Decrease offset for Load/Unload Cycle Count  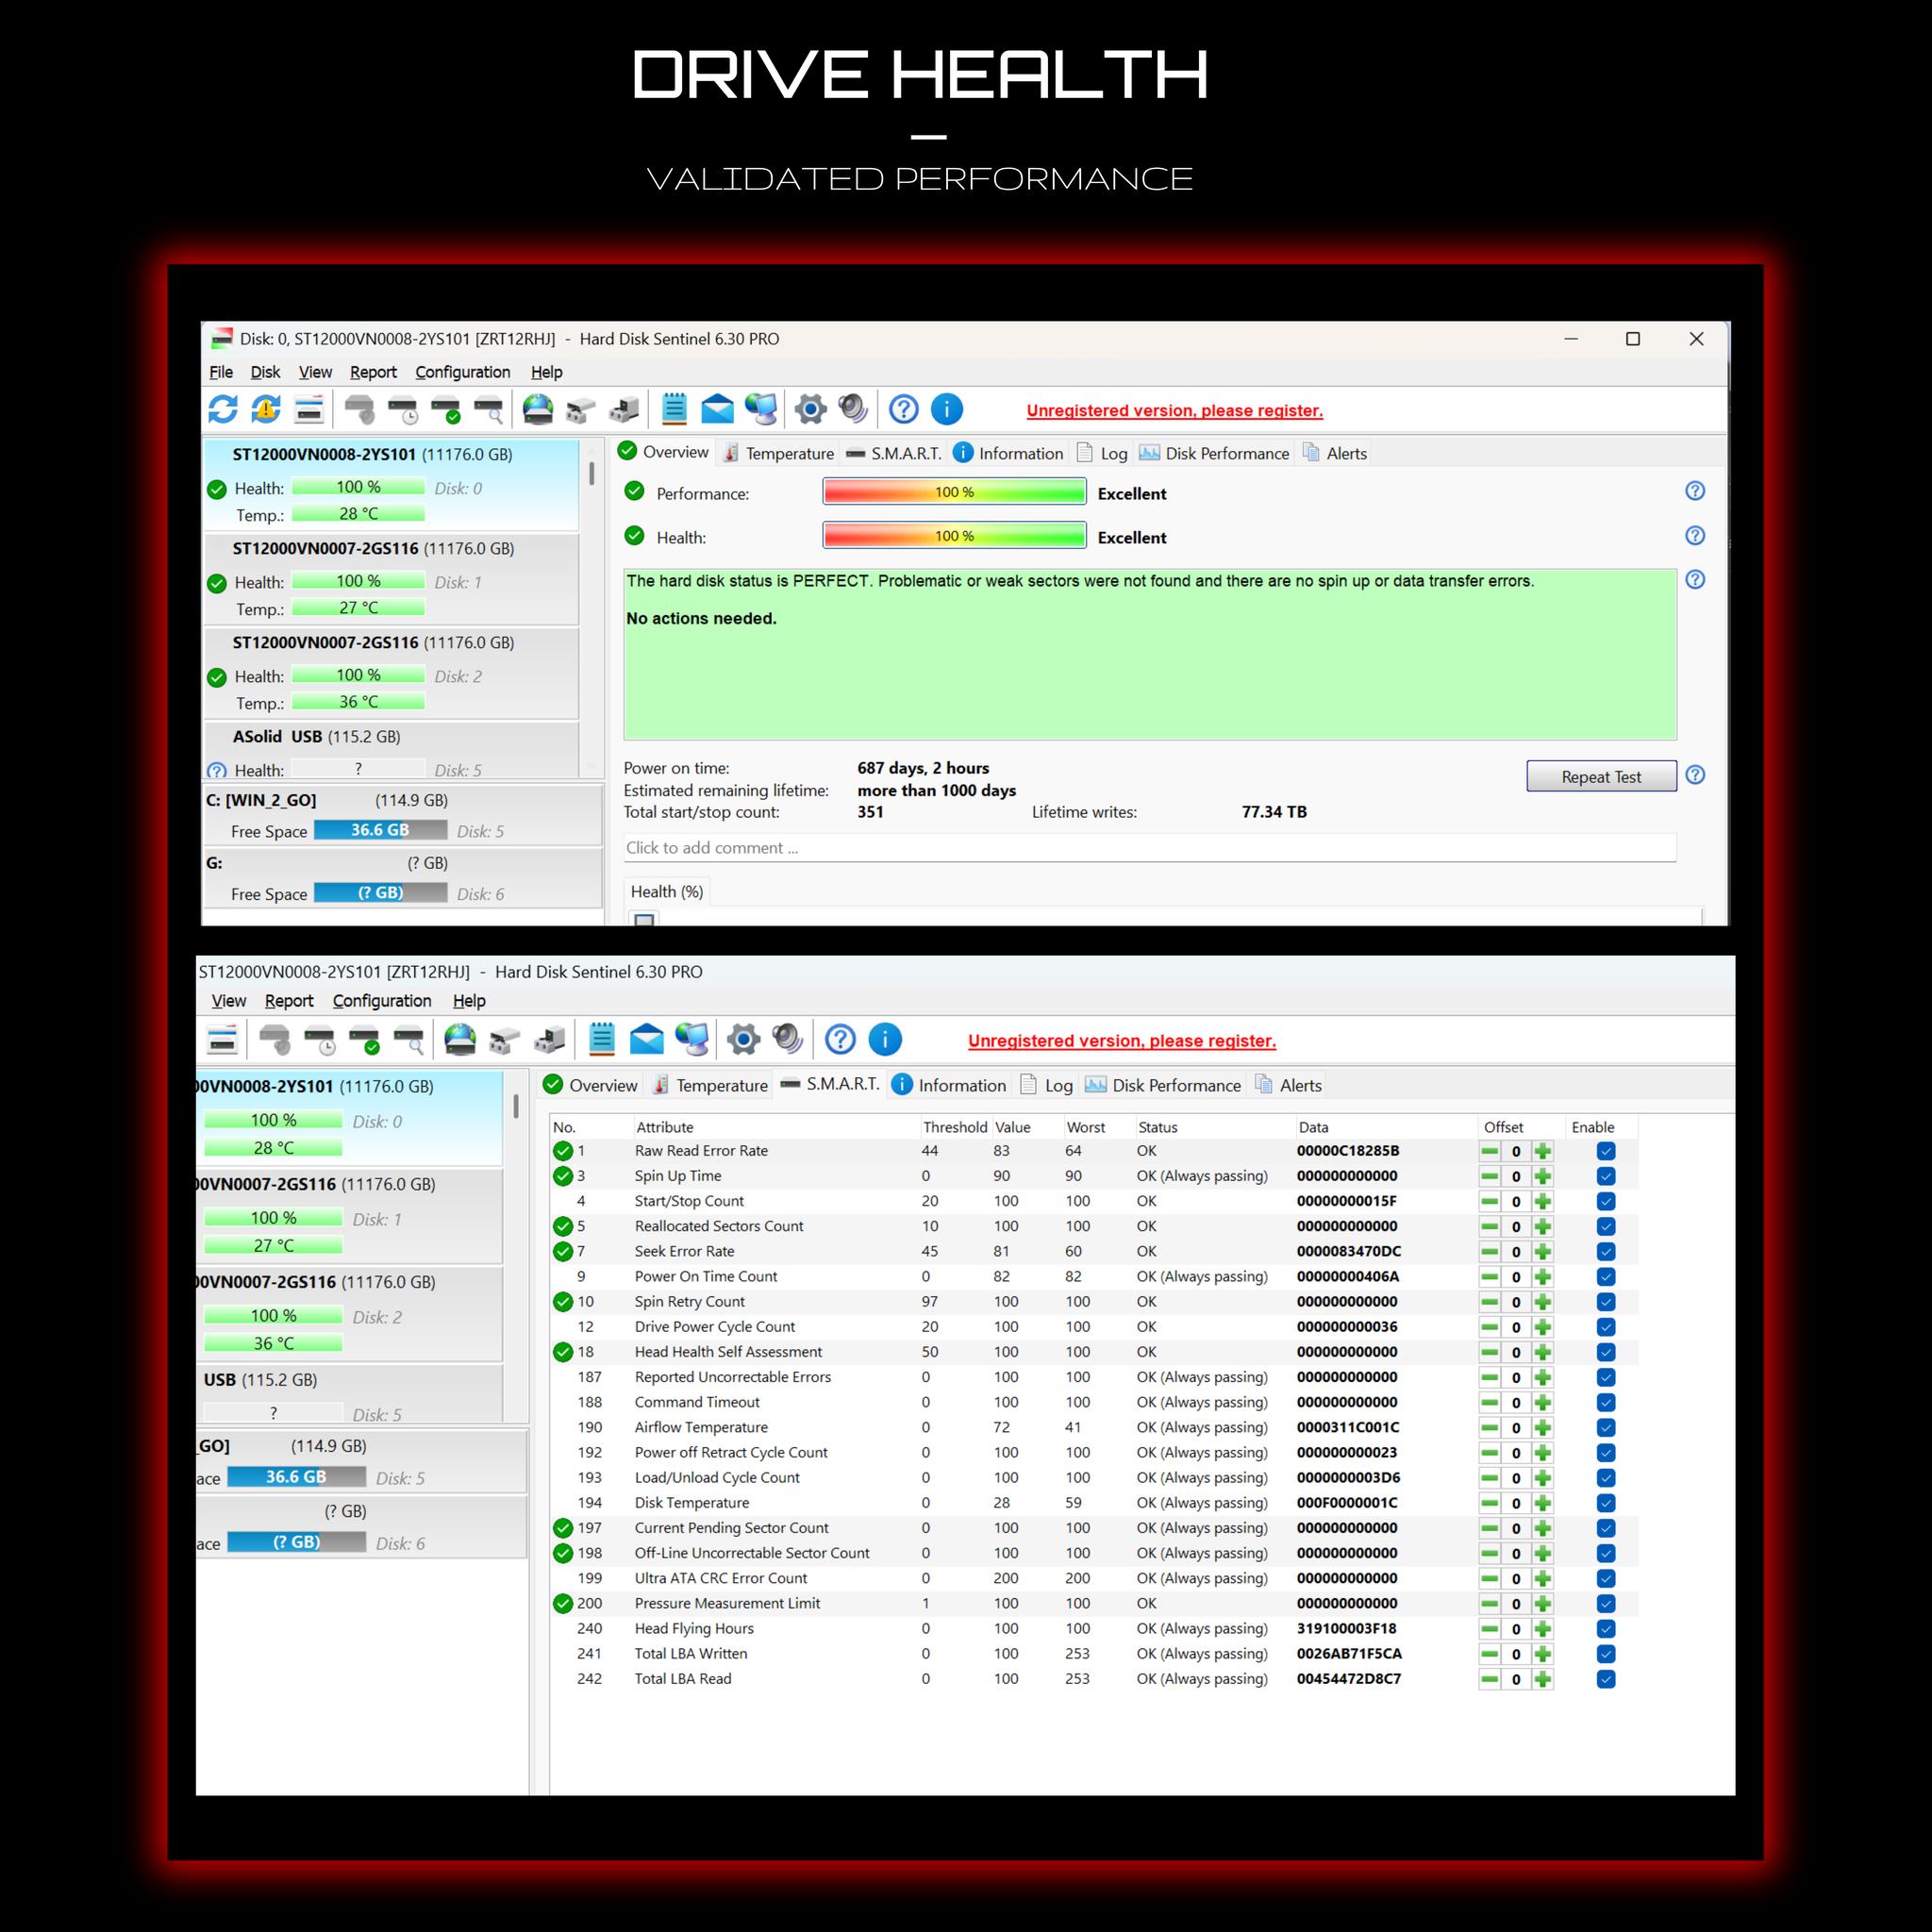coord(1490,1478)
